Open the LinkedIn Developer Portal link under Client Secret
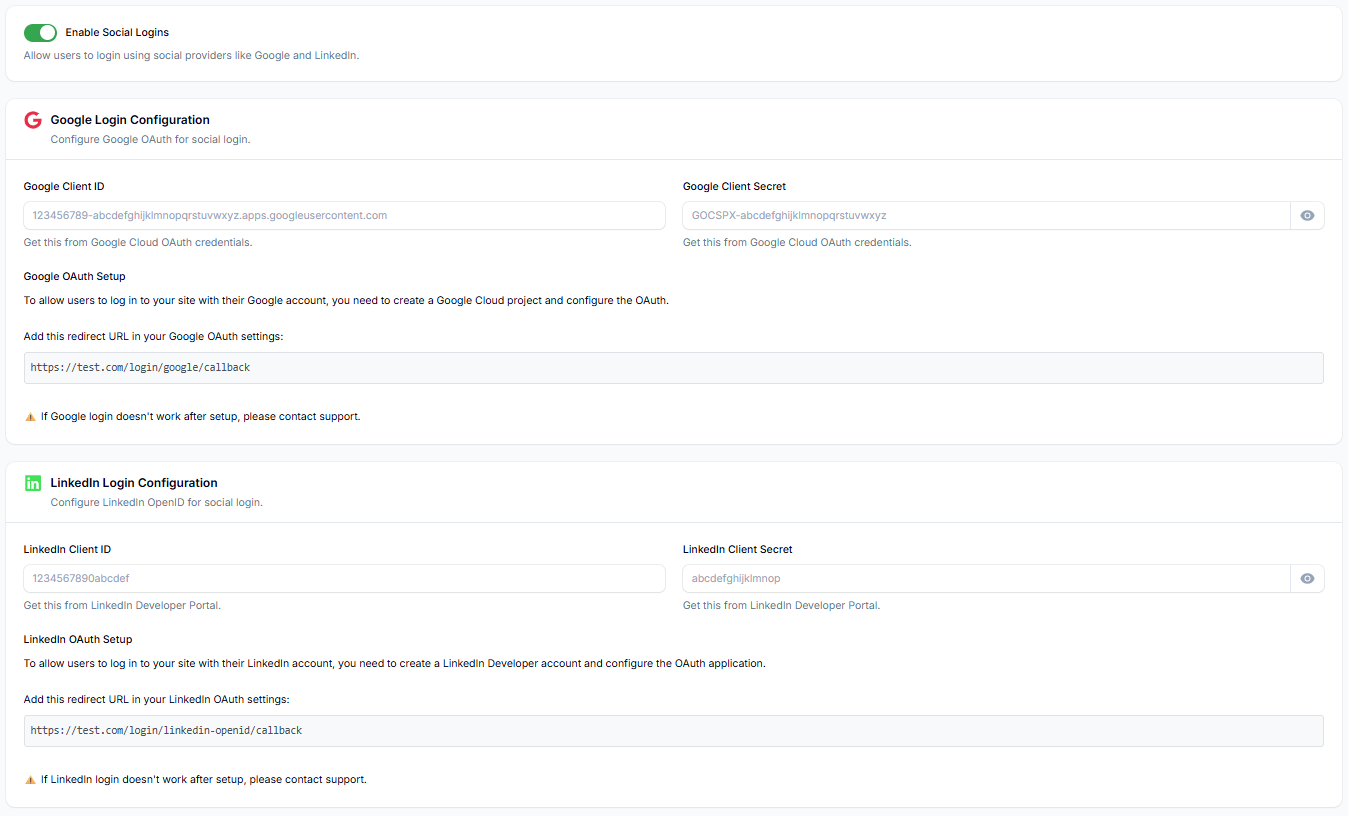 (817, 605)
